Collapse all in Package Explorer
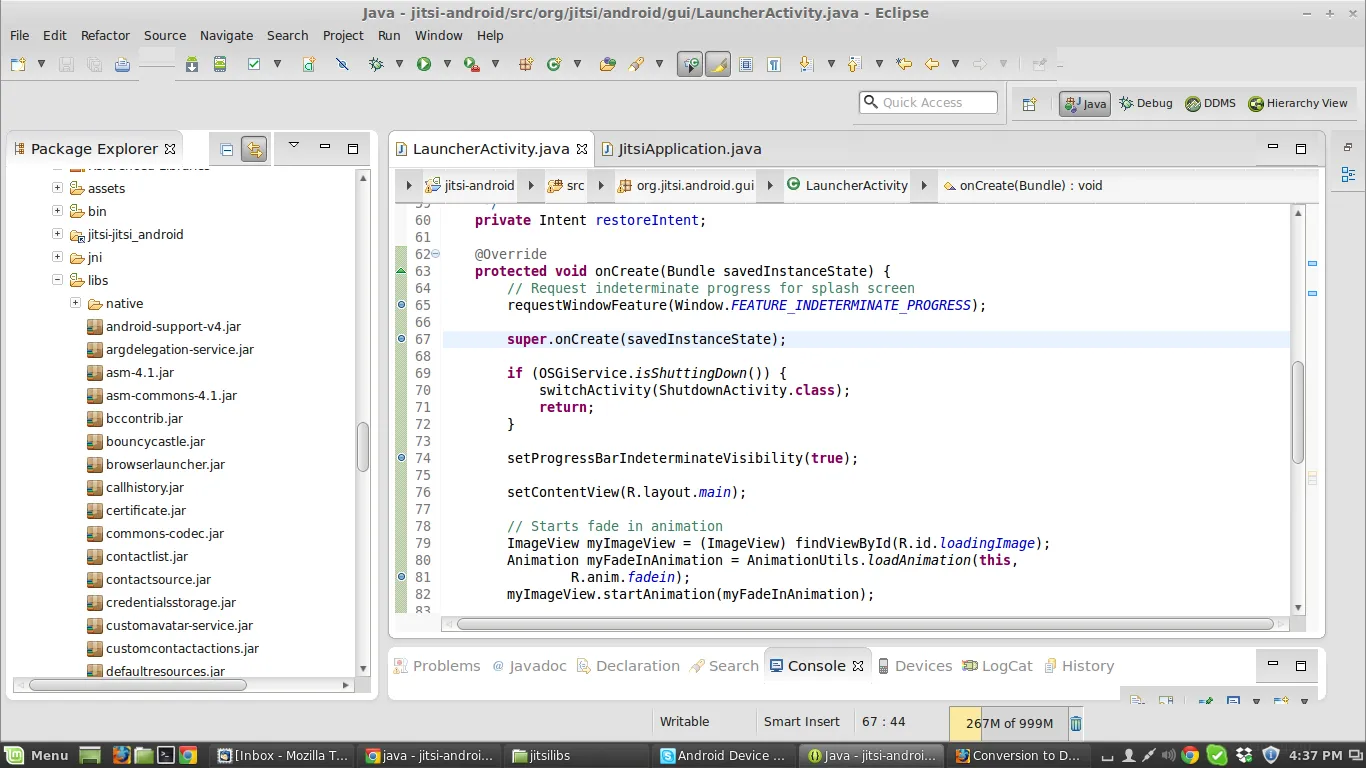The image size is (1366, 768). click(x=227, y=149)
